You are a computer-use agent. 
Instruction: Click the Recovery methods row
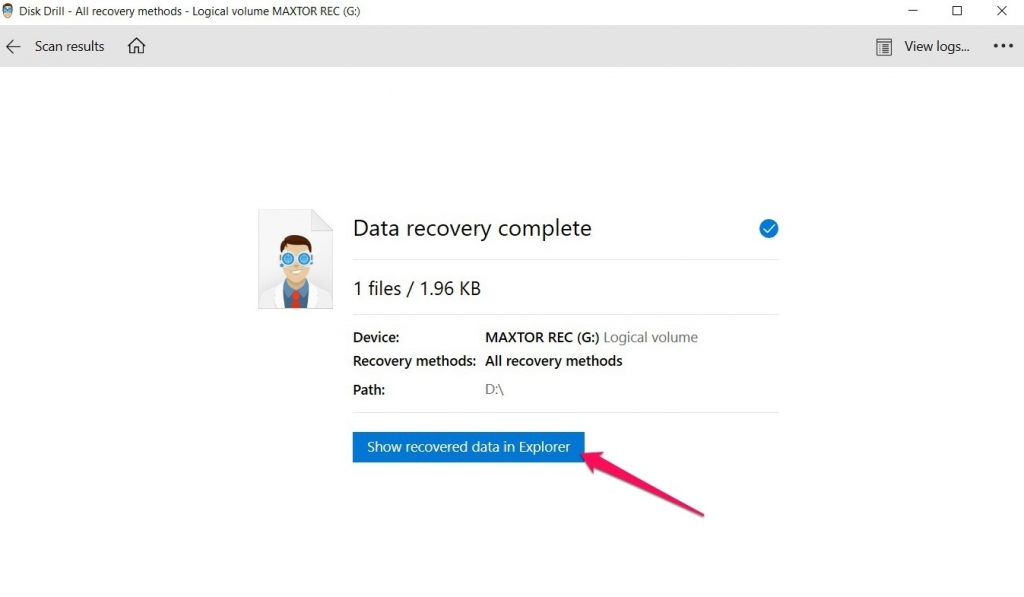tap(414, 361)
